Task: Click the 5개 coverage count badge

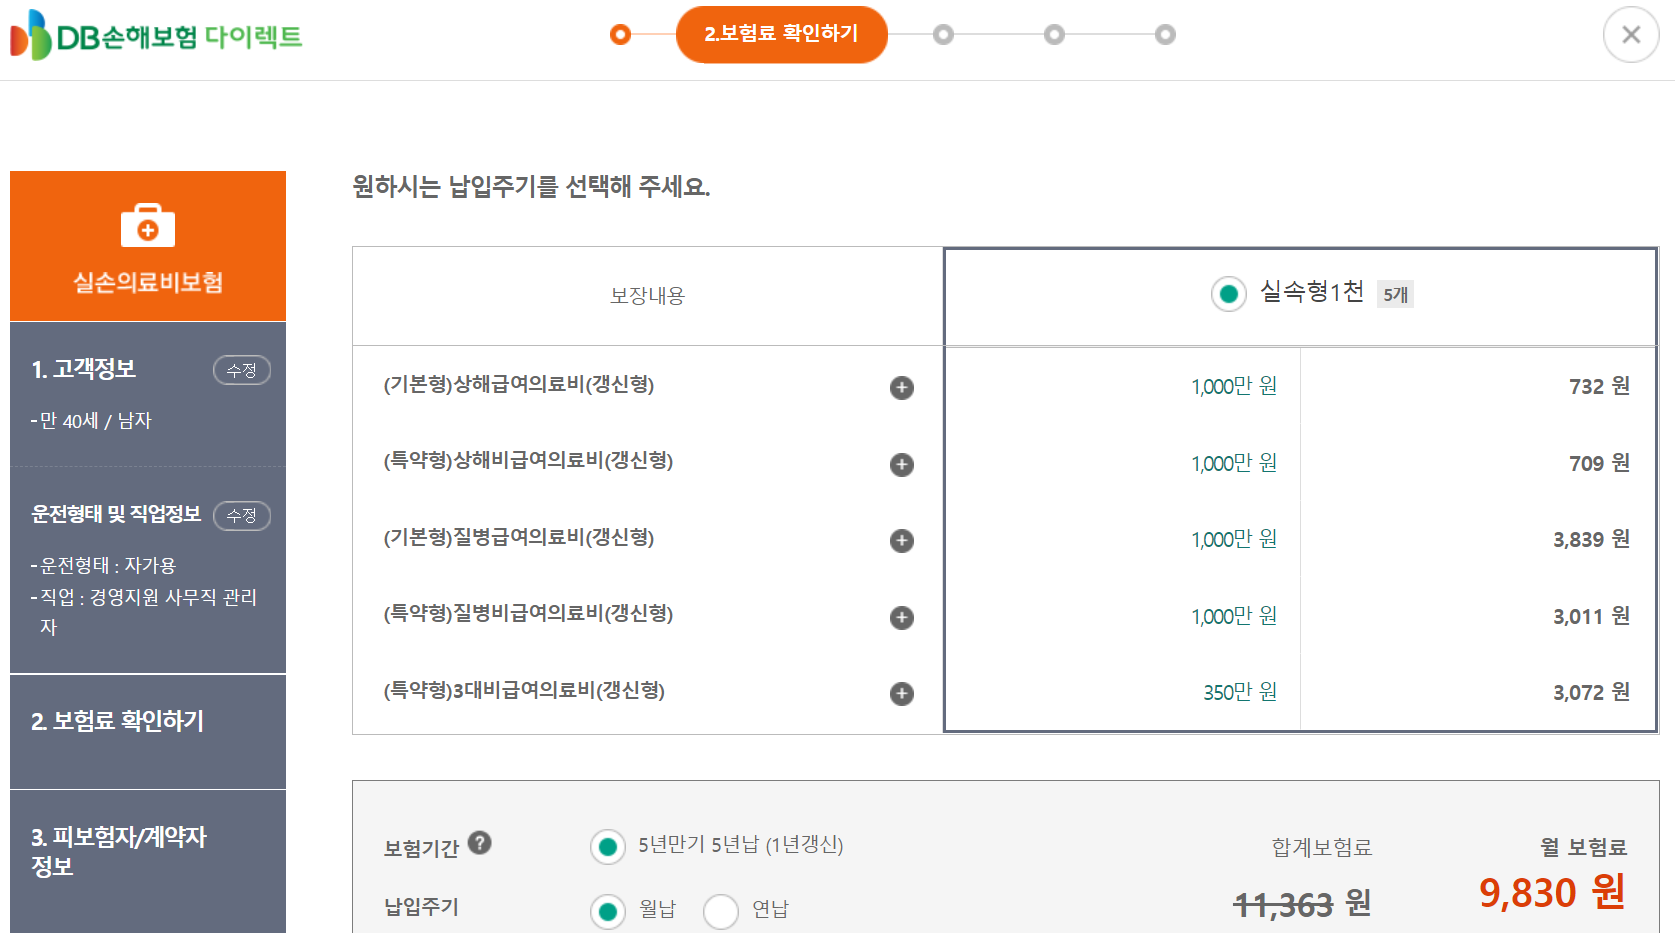Action: (x=1396, y=294)
